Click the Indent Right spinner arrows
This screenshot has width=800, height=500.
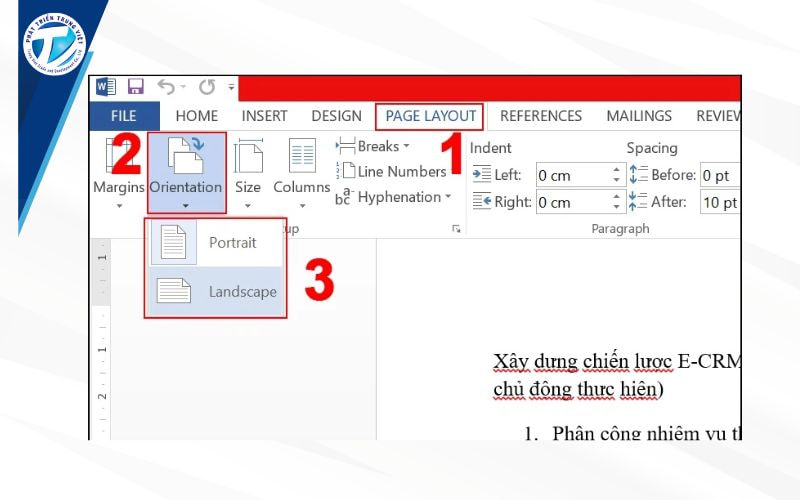pos(618,202)
